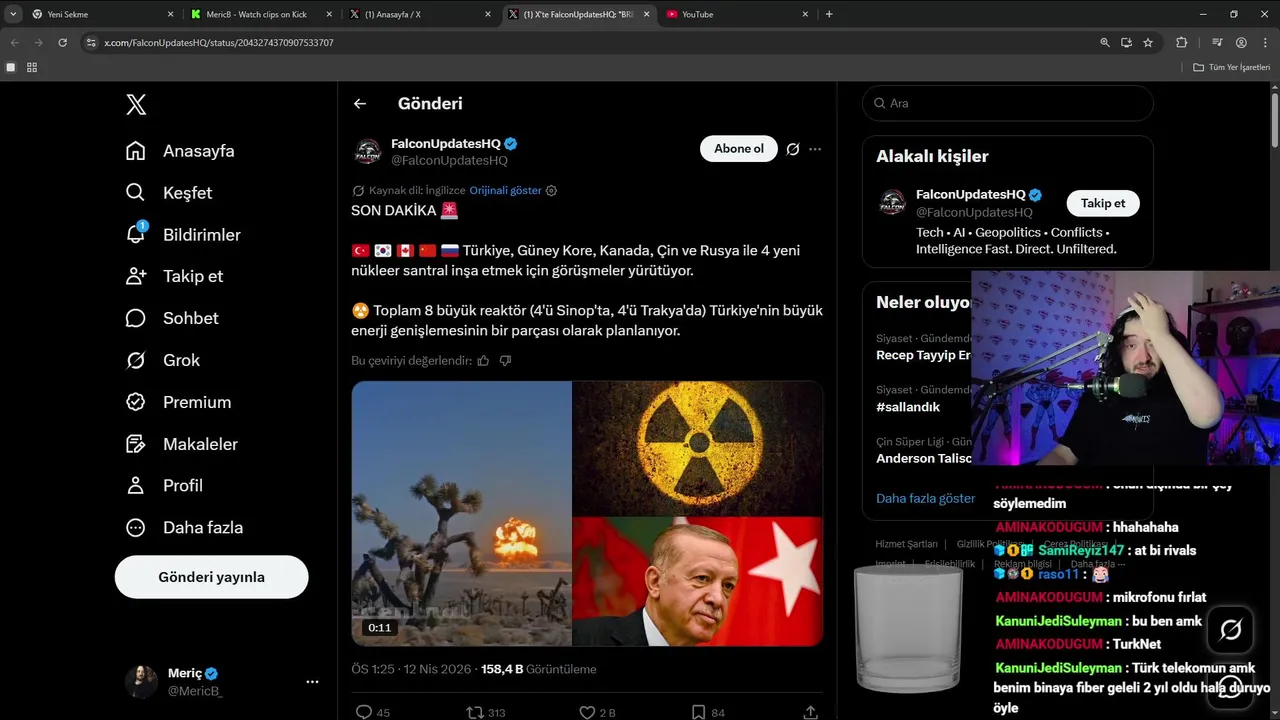Screen dimensions: 1280x720
Task: Open the apps grid in bookmarks bar
Action: click(32, 67)
